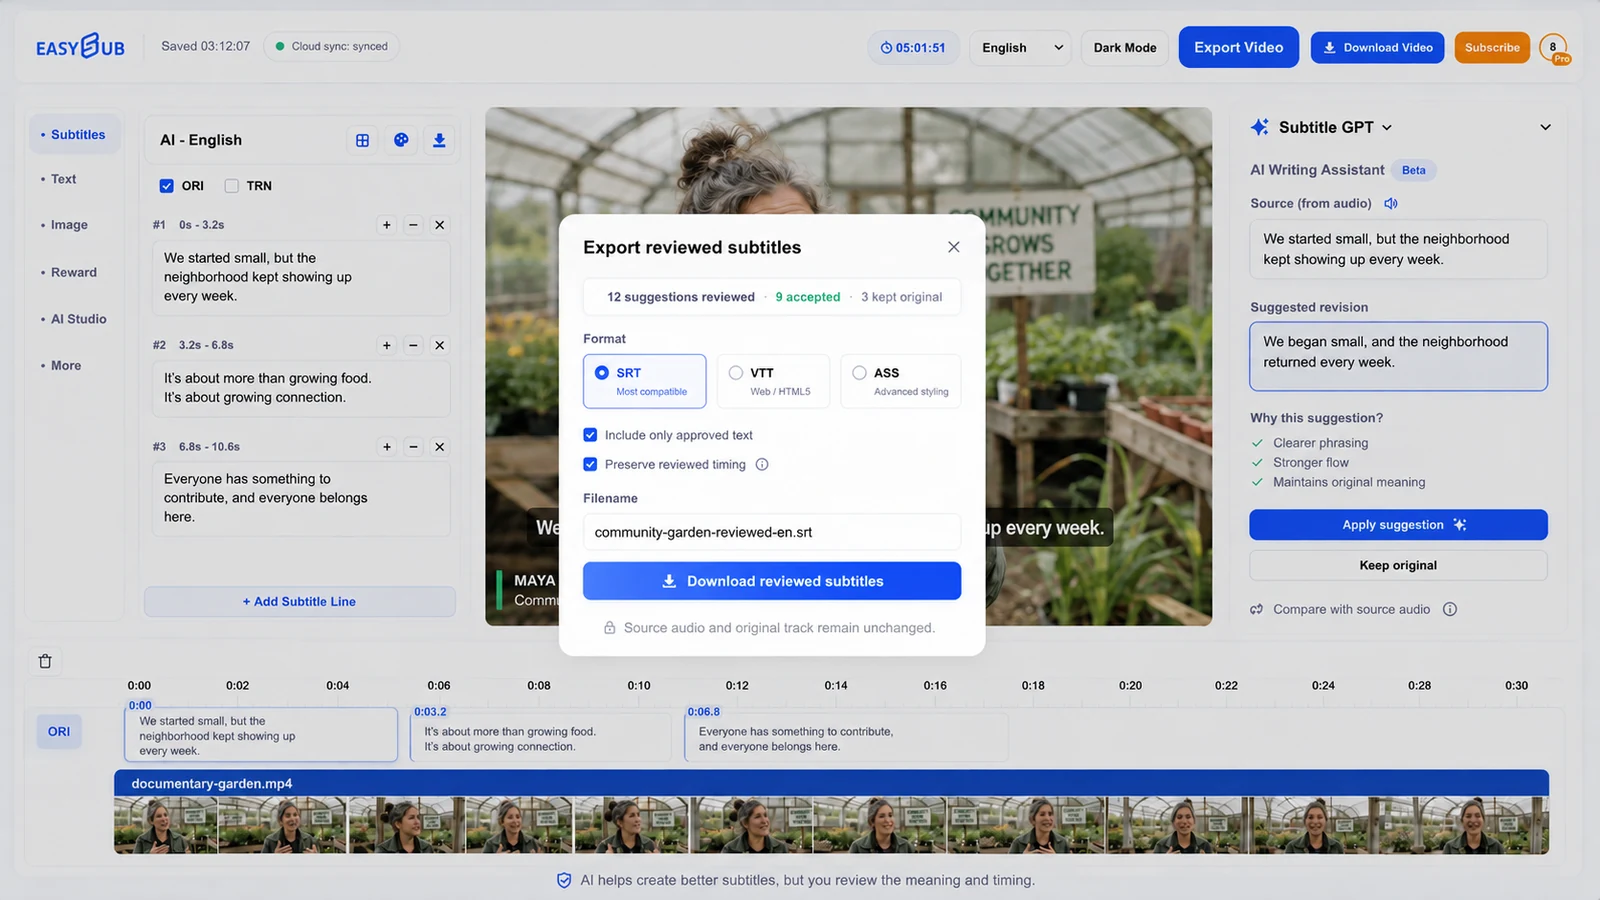Open the Pro user avatar badge
The width and height of the screenshot is (1600, 900).
(1554, 47)
